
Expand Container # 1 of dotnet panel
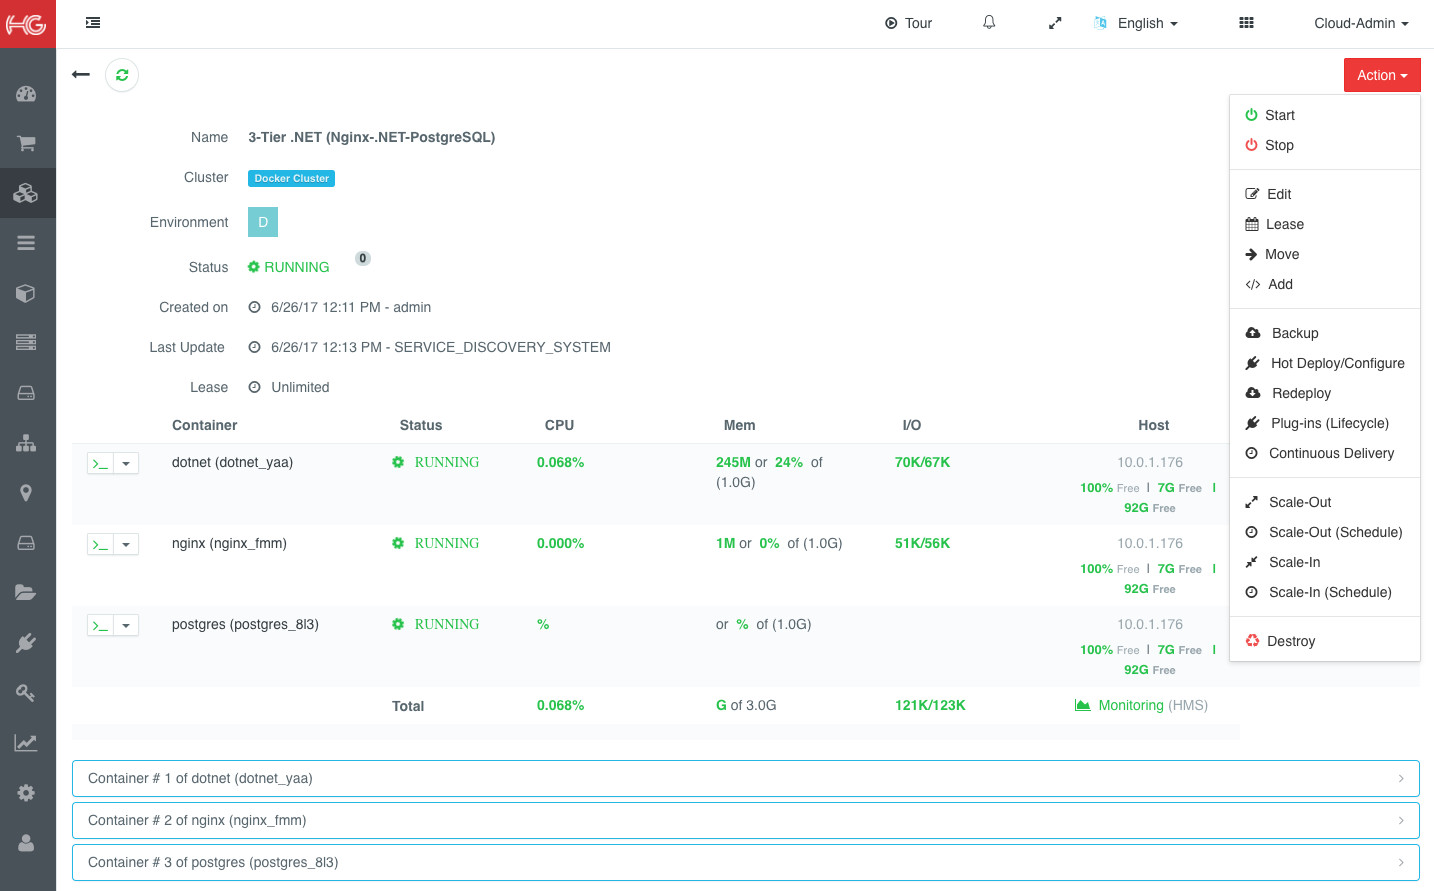point(746,778)
